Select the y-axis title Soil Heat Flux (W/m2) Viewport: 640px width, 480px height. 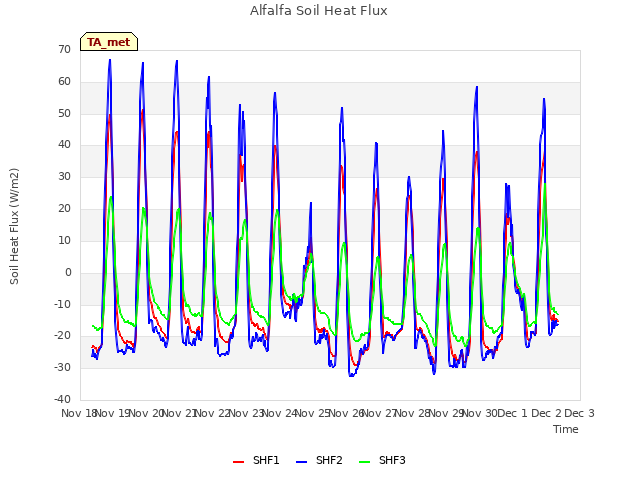coord(14,226)
